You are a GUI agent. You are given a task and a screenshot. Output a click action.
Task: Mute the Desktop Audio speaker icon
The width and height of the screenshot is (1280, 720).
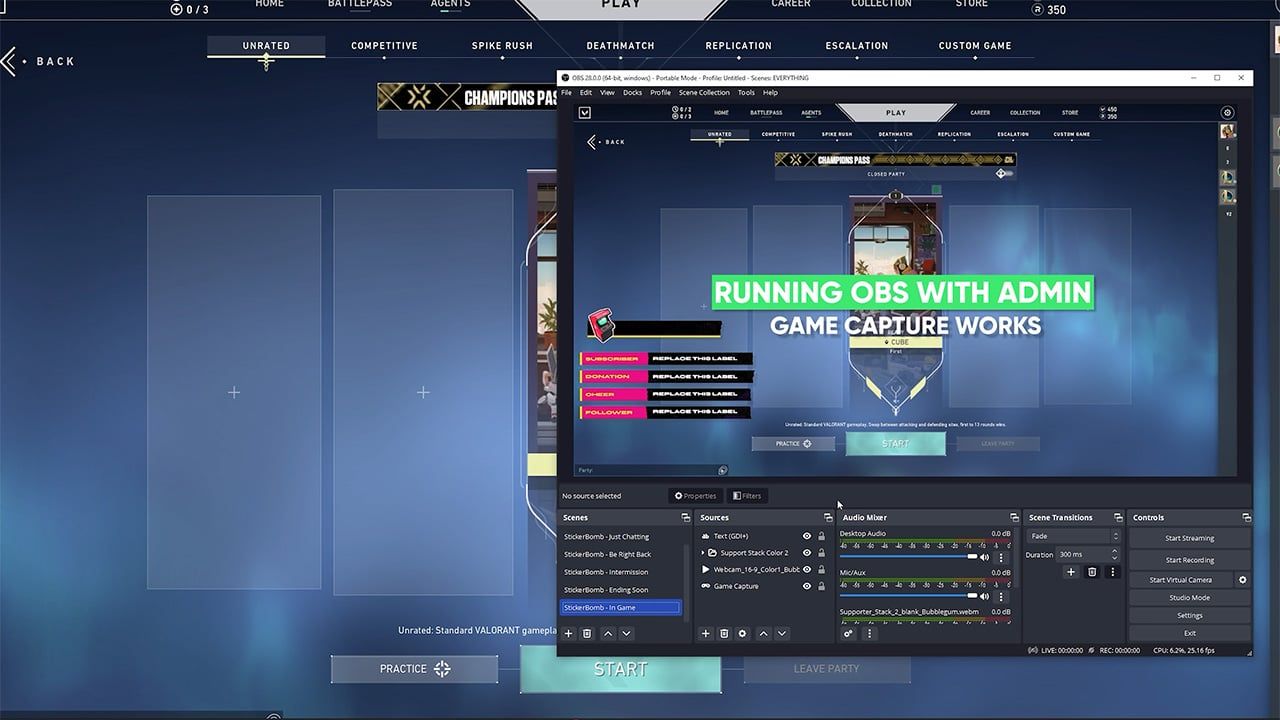[x=985, y=557]
